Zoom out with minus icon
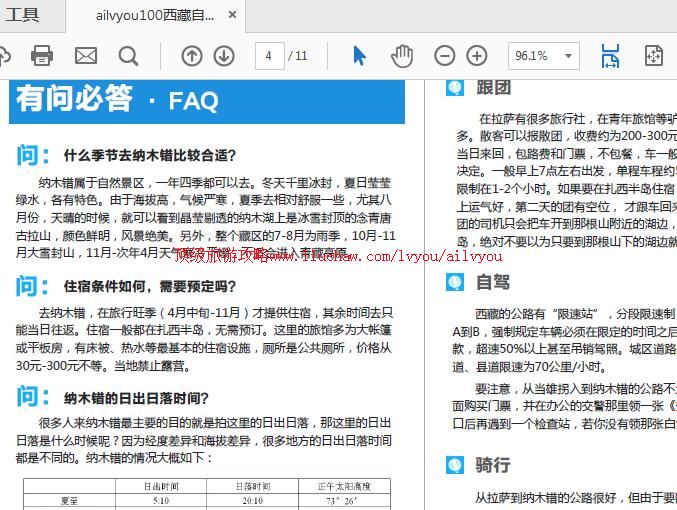This screenshot has width=677, height=510. (x=445, y=56)
